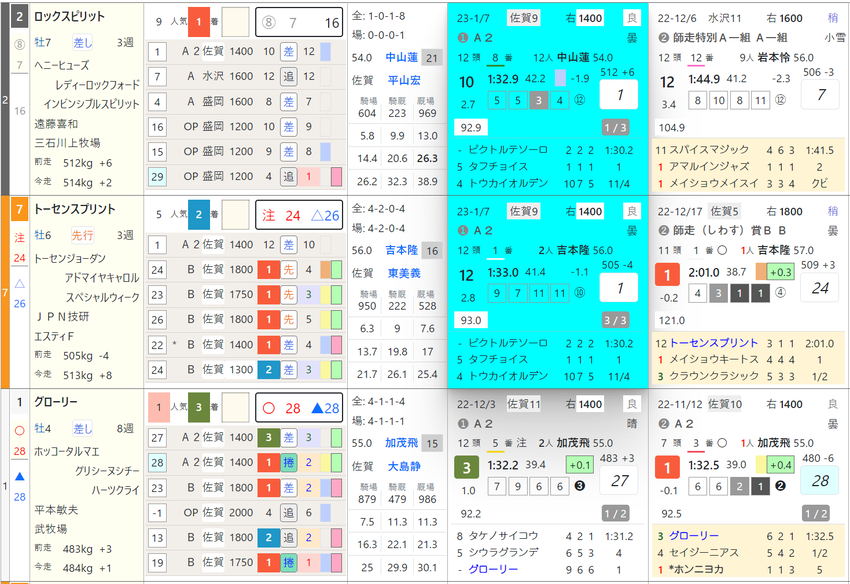The height and width of the screenshot is (584, 850).
Task: Open the 佐賀5 race badge dated 22-12/17
Action: 725,211
